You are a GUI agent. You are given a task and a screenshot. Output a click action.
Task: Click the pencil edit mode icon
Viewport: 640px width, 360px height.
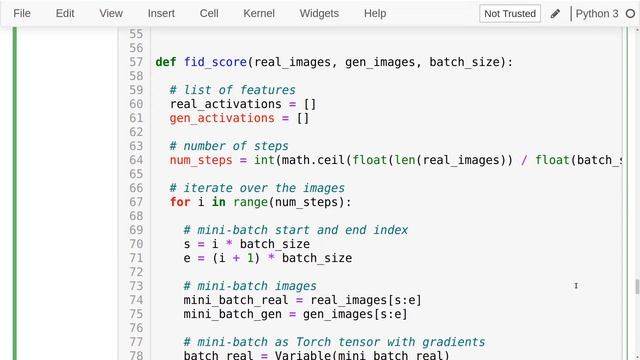point(555,14)
